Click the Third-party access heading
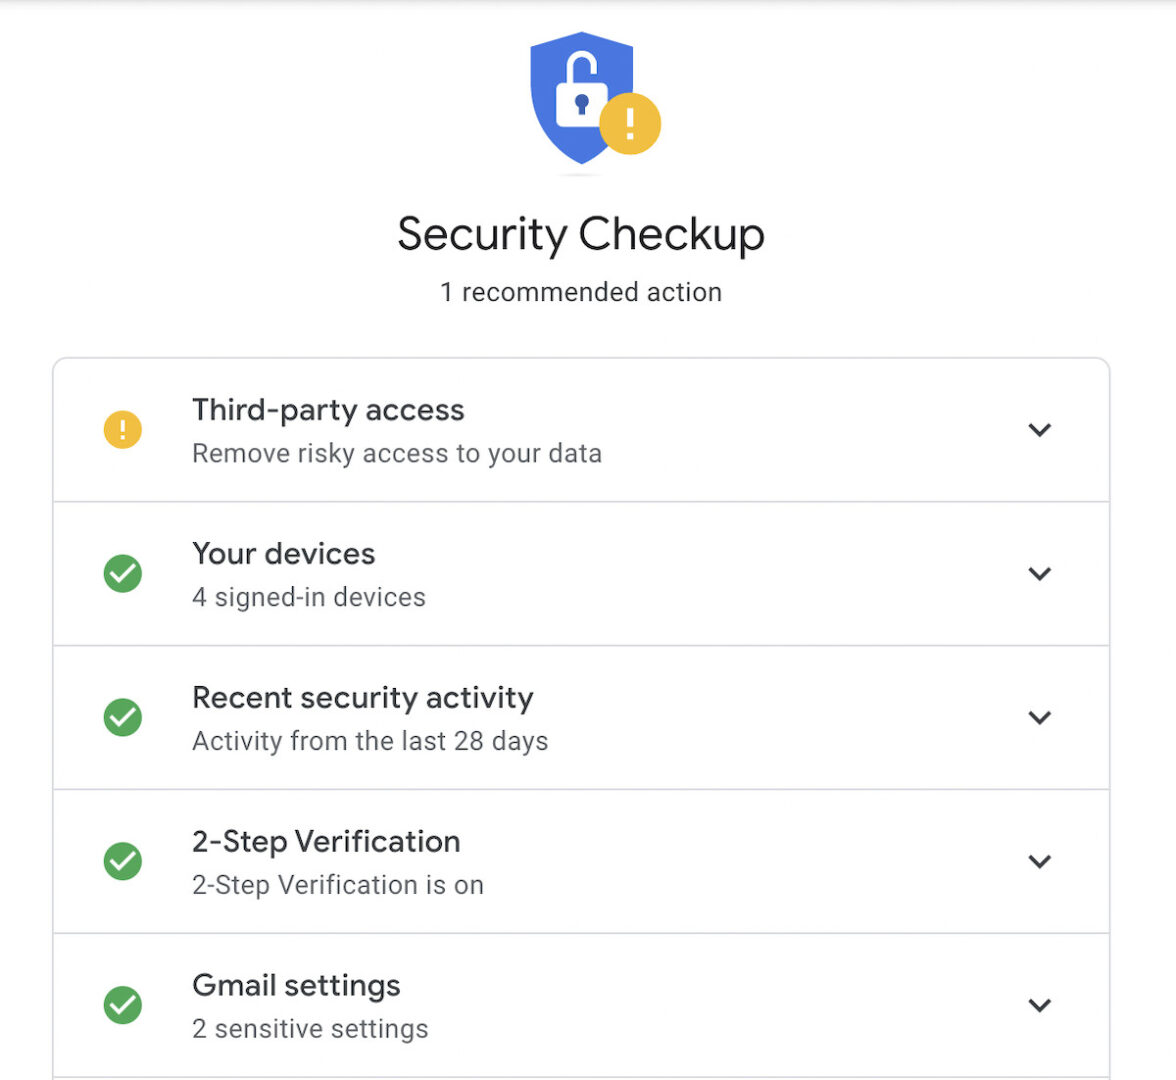 (328, 410)
